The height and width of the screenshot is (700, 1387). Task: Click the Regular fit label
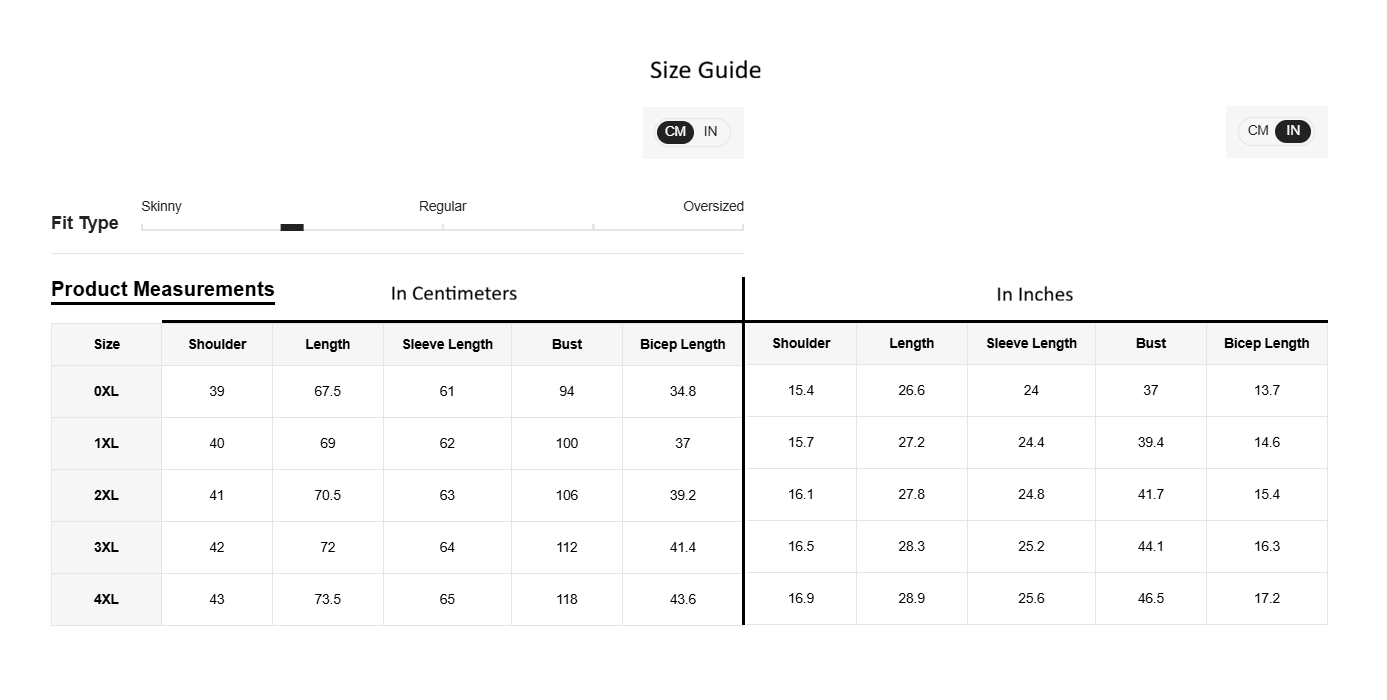point(442,206)
